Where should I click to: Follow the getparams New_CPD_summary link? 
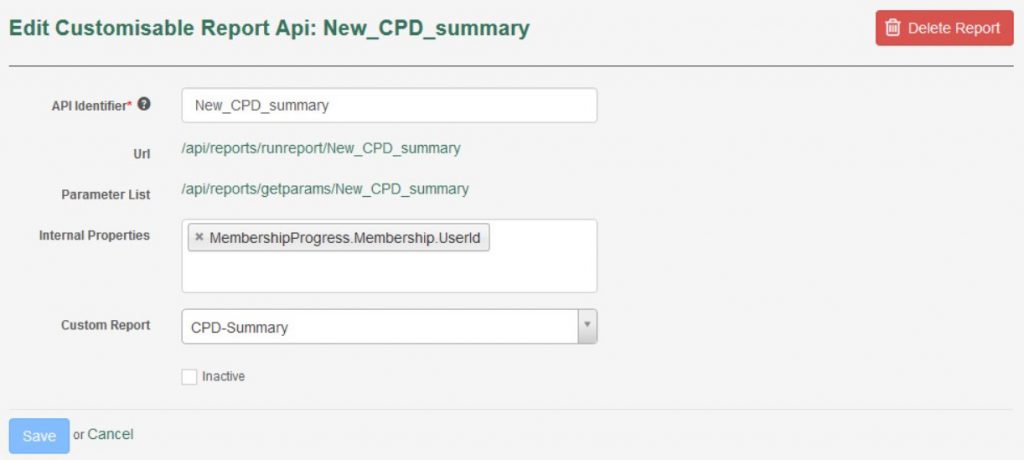[324, 188]
